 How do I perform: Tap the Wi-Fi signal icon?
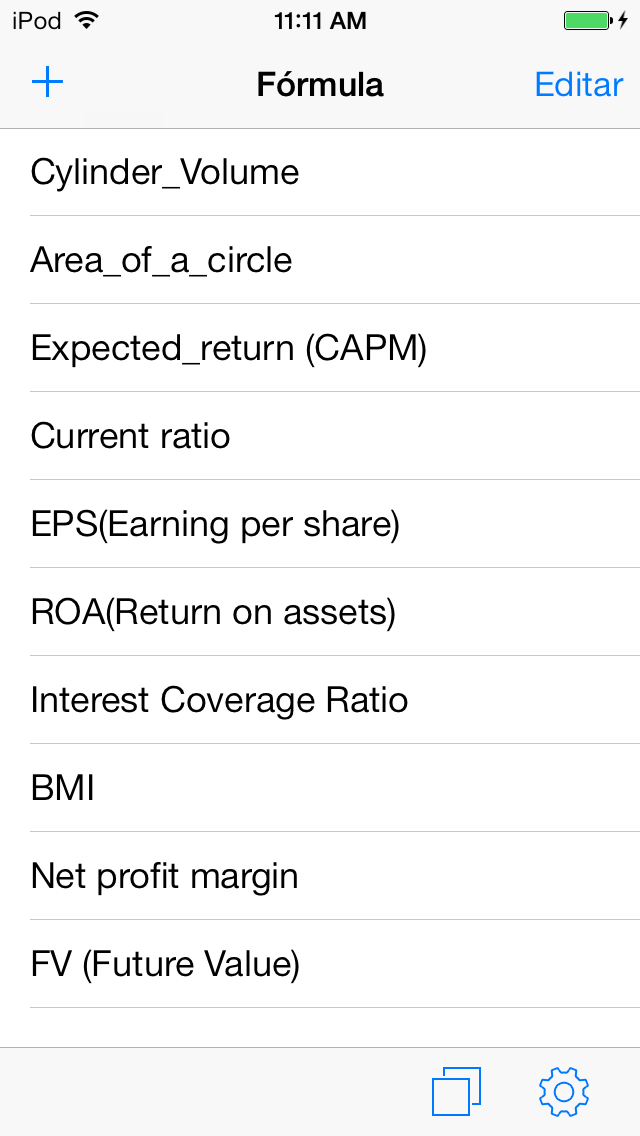tap(87, 20)
